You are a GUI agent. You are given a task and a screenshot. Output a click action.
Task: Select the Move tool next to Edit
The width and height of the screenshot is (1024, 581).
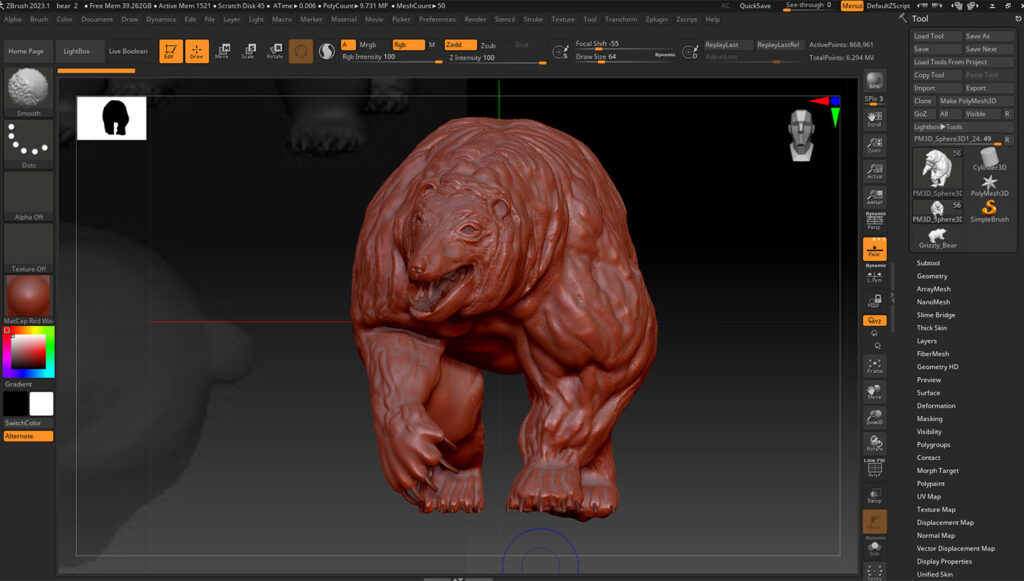coord(222,50)
